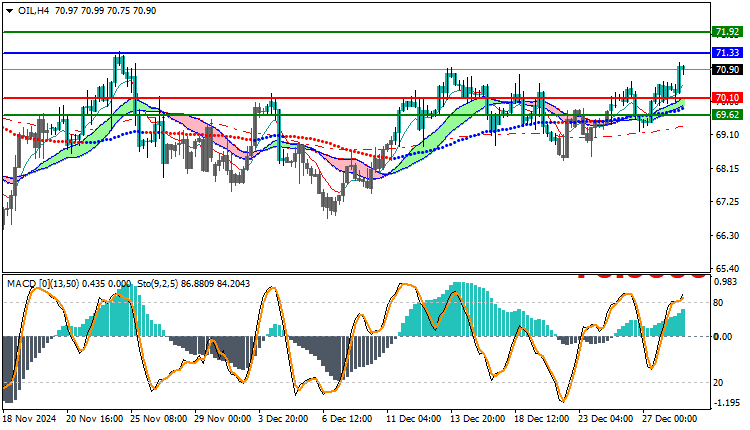750x430 pixels.
Task: Select the 20 stochastic level label
Action: 718,383
